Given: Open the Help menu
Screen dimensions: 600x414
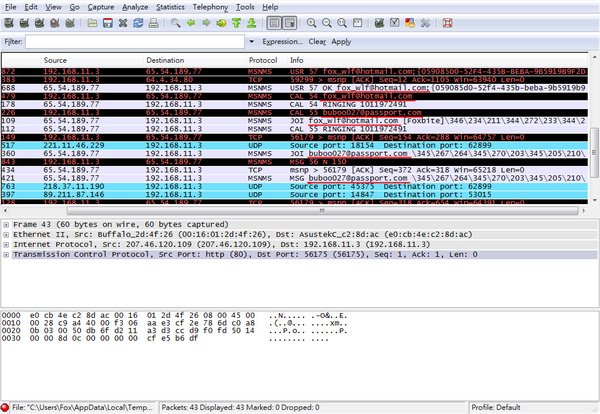Looking at the screenshot, I should pyautogui.click(x=270, y=7).
